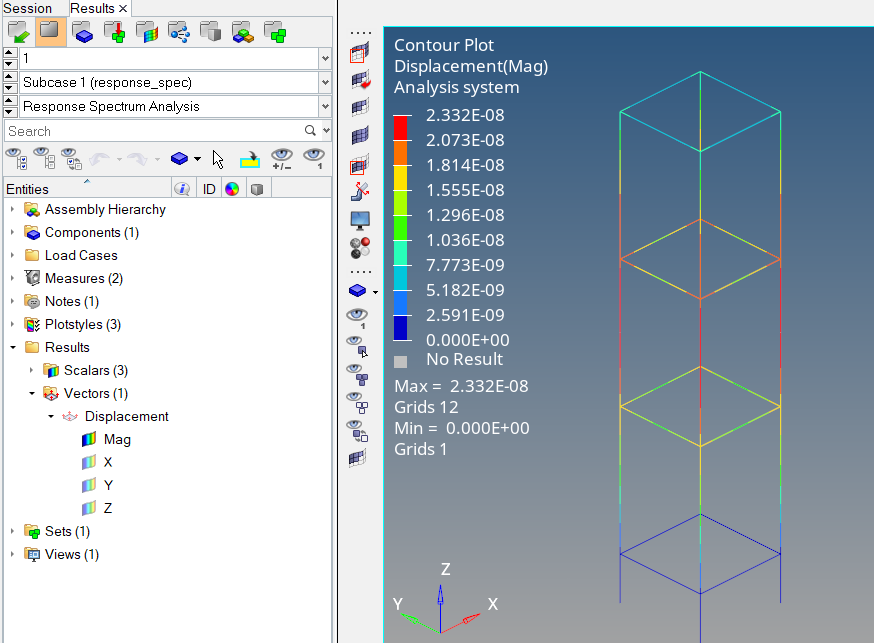Image resolution: width=874 pixels, height=643 pixels.
Task: Click the yellow note annotation icon
Action: 251,160
